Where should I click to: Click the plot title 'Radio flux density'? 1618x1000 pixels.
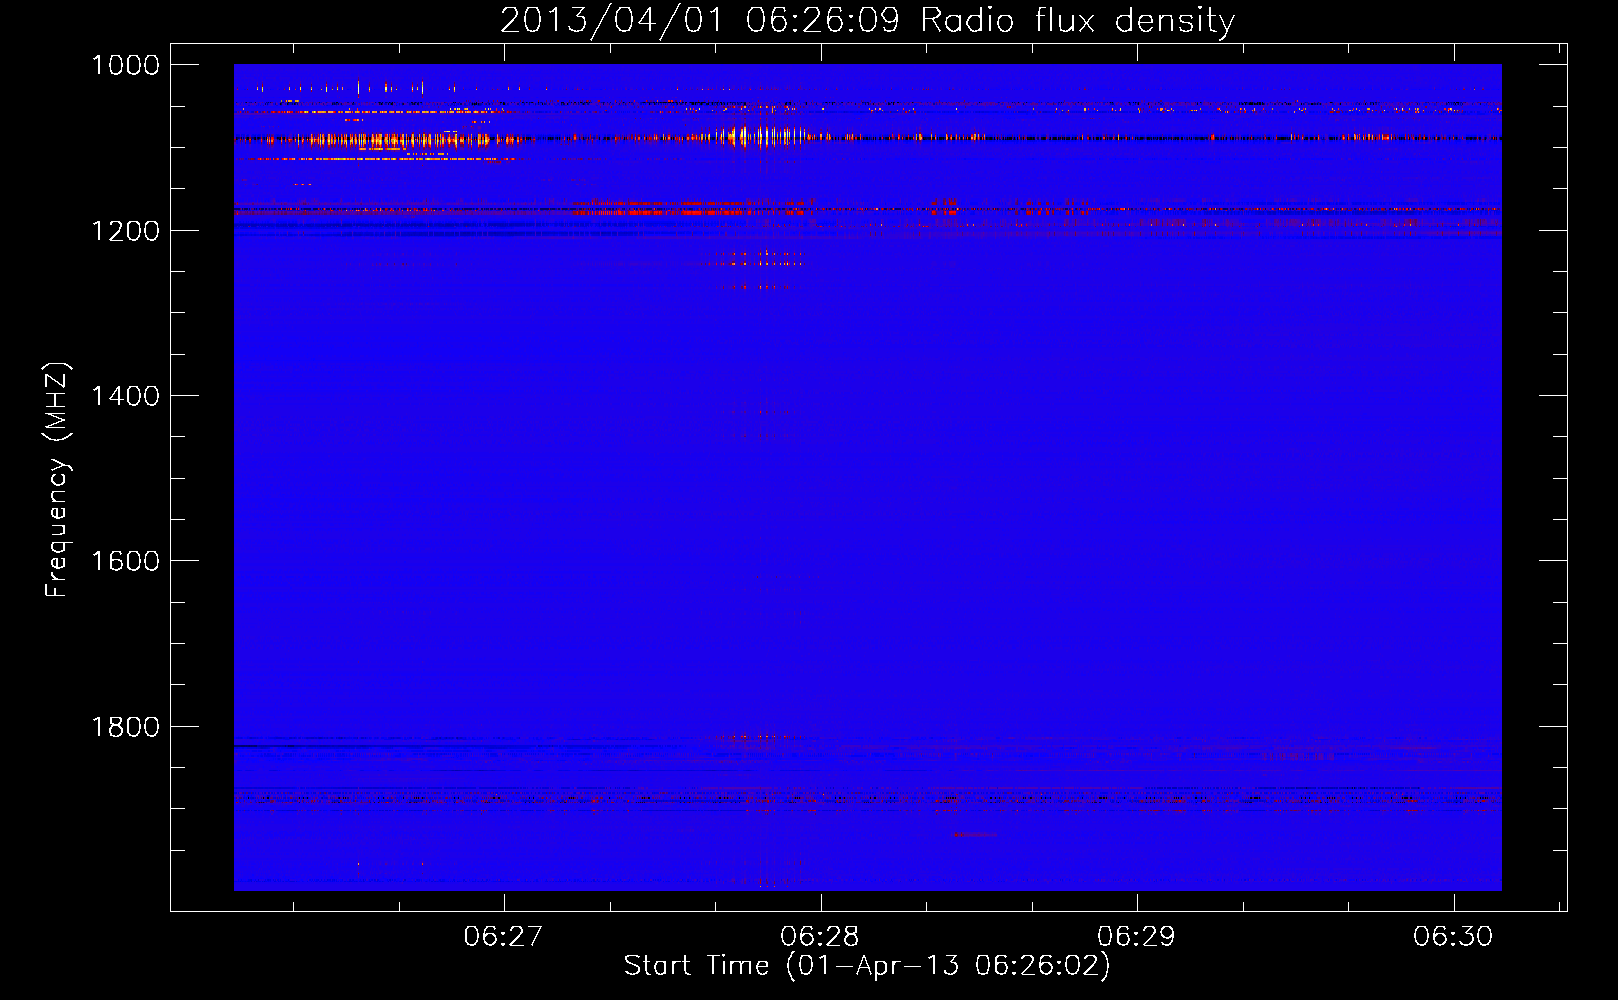click(x=867, y=21)
